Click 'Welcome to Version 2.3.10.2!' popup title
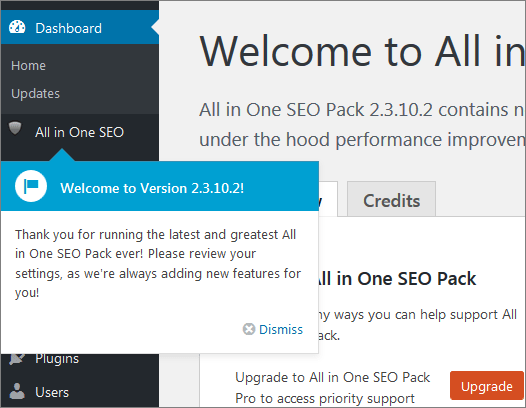526x408 pixels. point(152,188)
